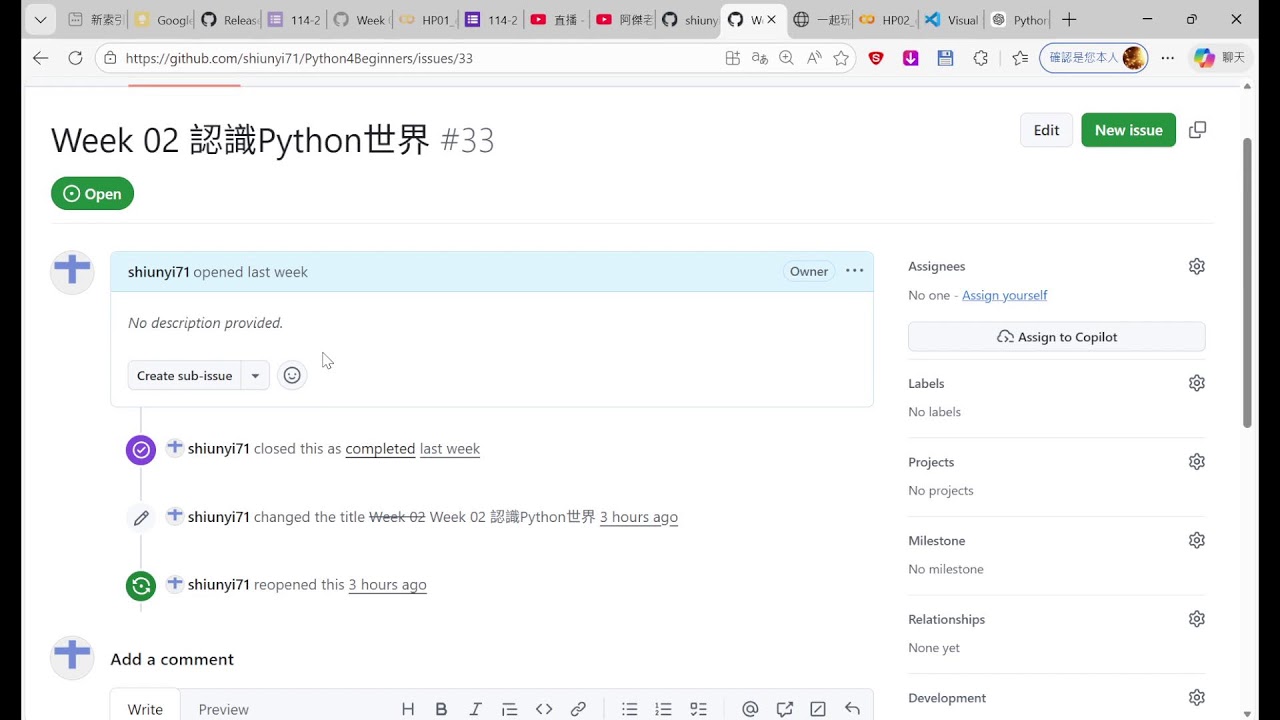Image resolution: width=1280 pixels, height=720 pixels.
Task: Click '3 hours ago' in title change event
Action: point(639,517)
